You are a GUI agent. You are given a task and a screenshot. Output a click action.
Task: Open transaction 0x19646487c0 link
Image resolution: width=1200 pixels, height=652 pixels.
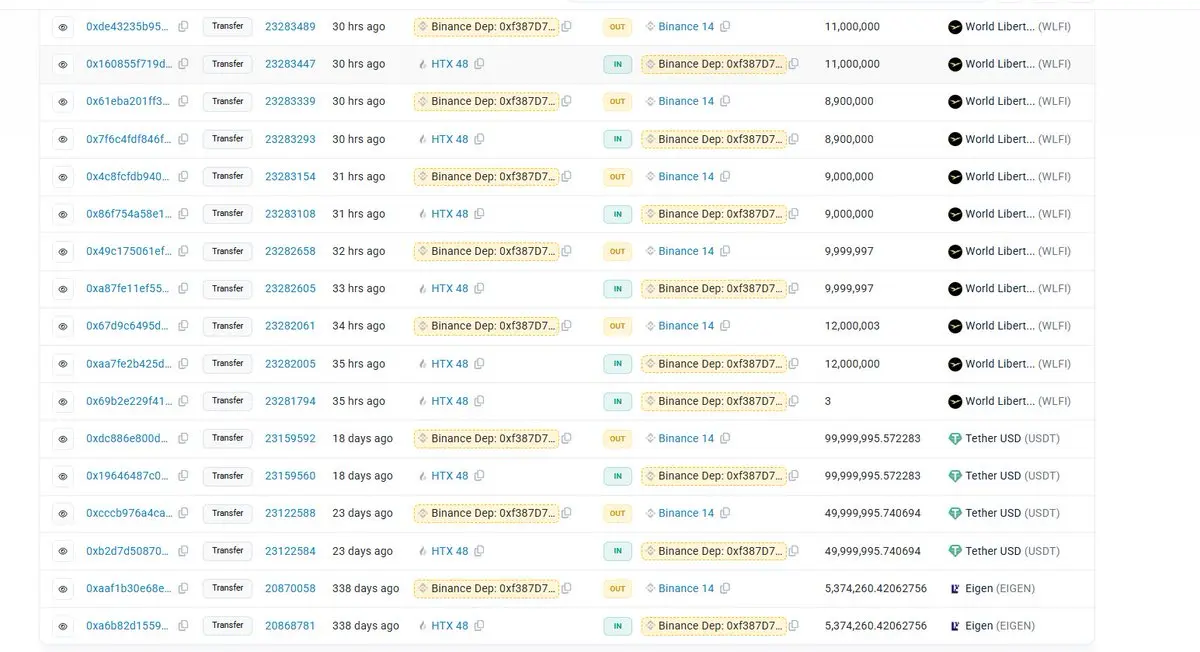coord(128,476)
